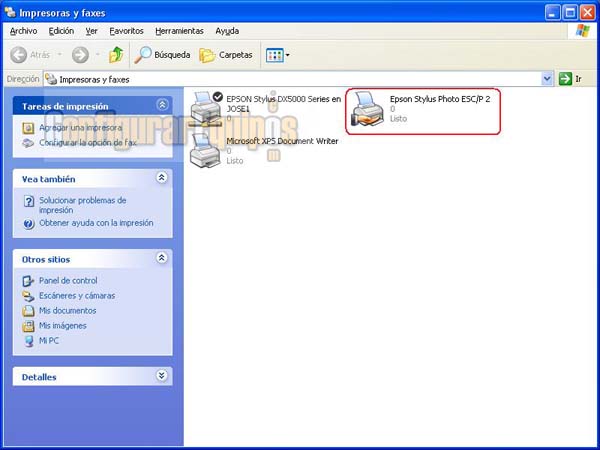Click the fax configuration icon
This screenshot has height=450, width=600.
[28, 143]
